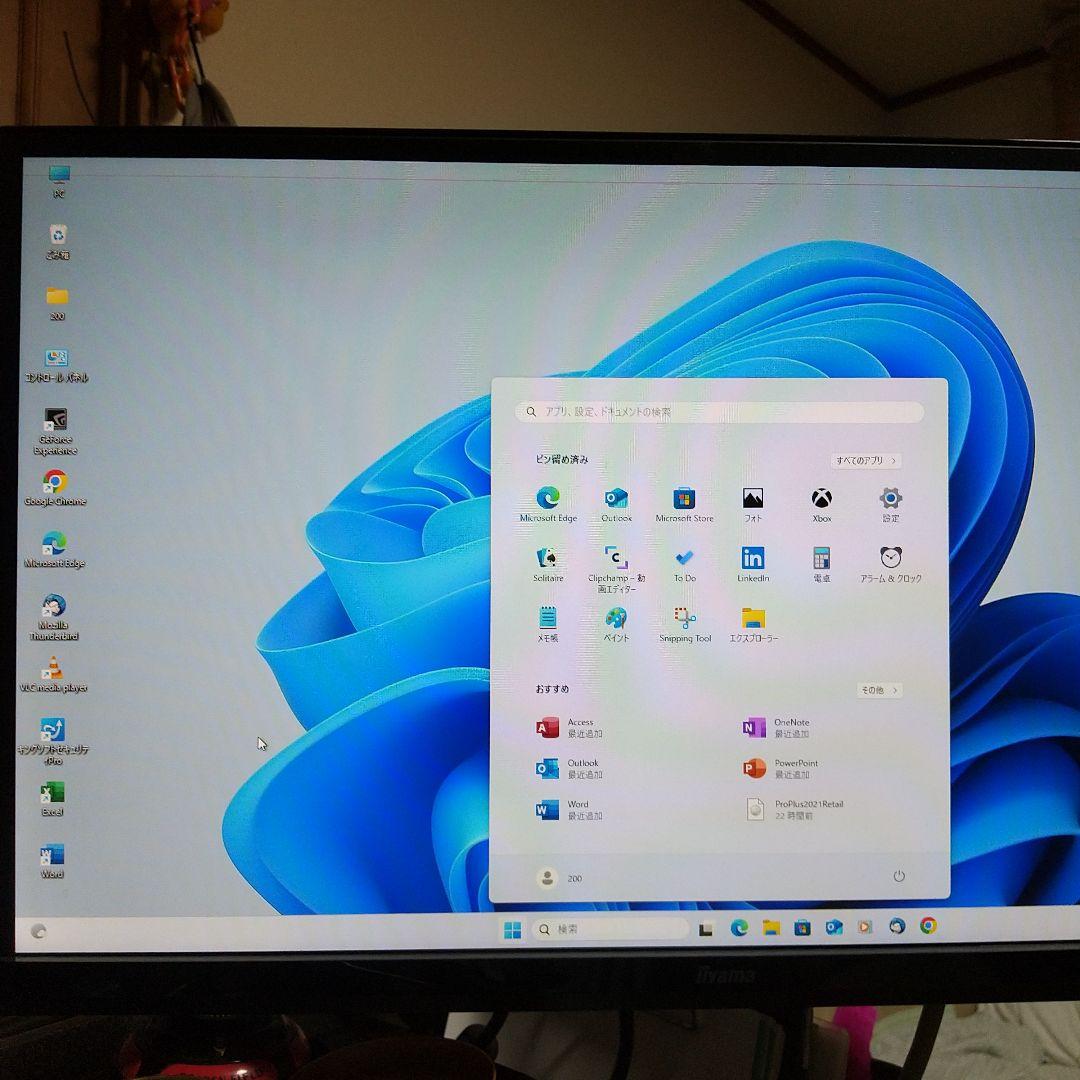Open Clipchamp video editor pinned app
This screenshot has width=1080, height=1080.
(x=616, y=569)
